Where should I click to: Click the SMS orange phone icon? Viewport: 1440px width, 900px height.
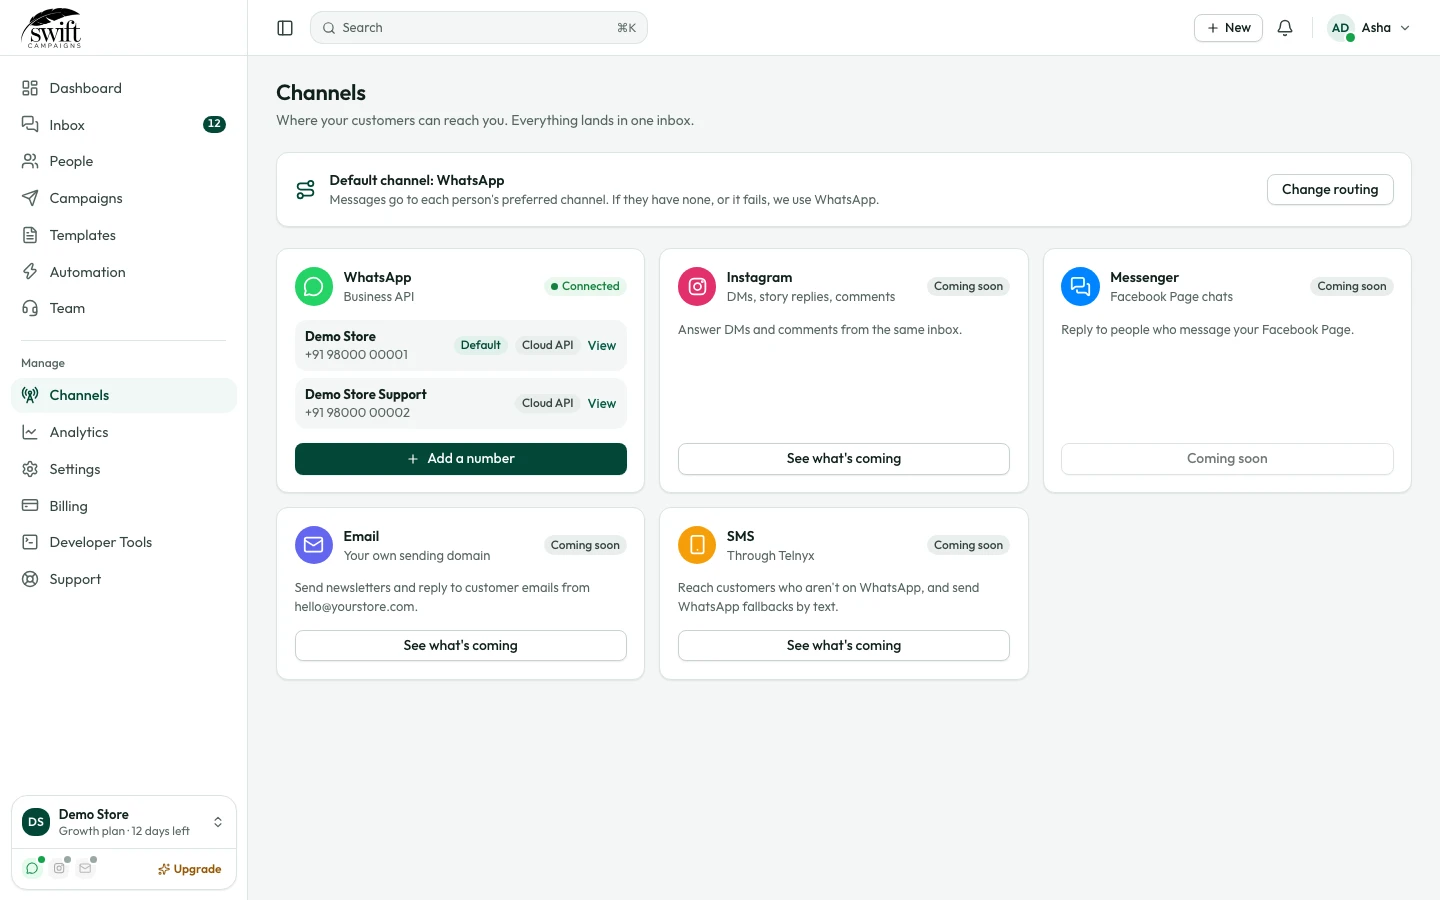pyautogui.click(x=697, y=545)
